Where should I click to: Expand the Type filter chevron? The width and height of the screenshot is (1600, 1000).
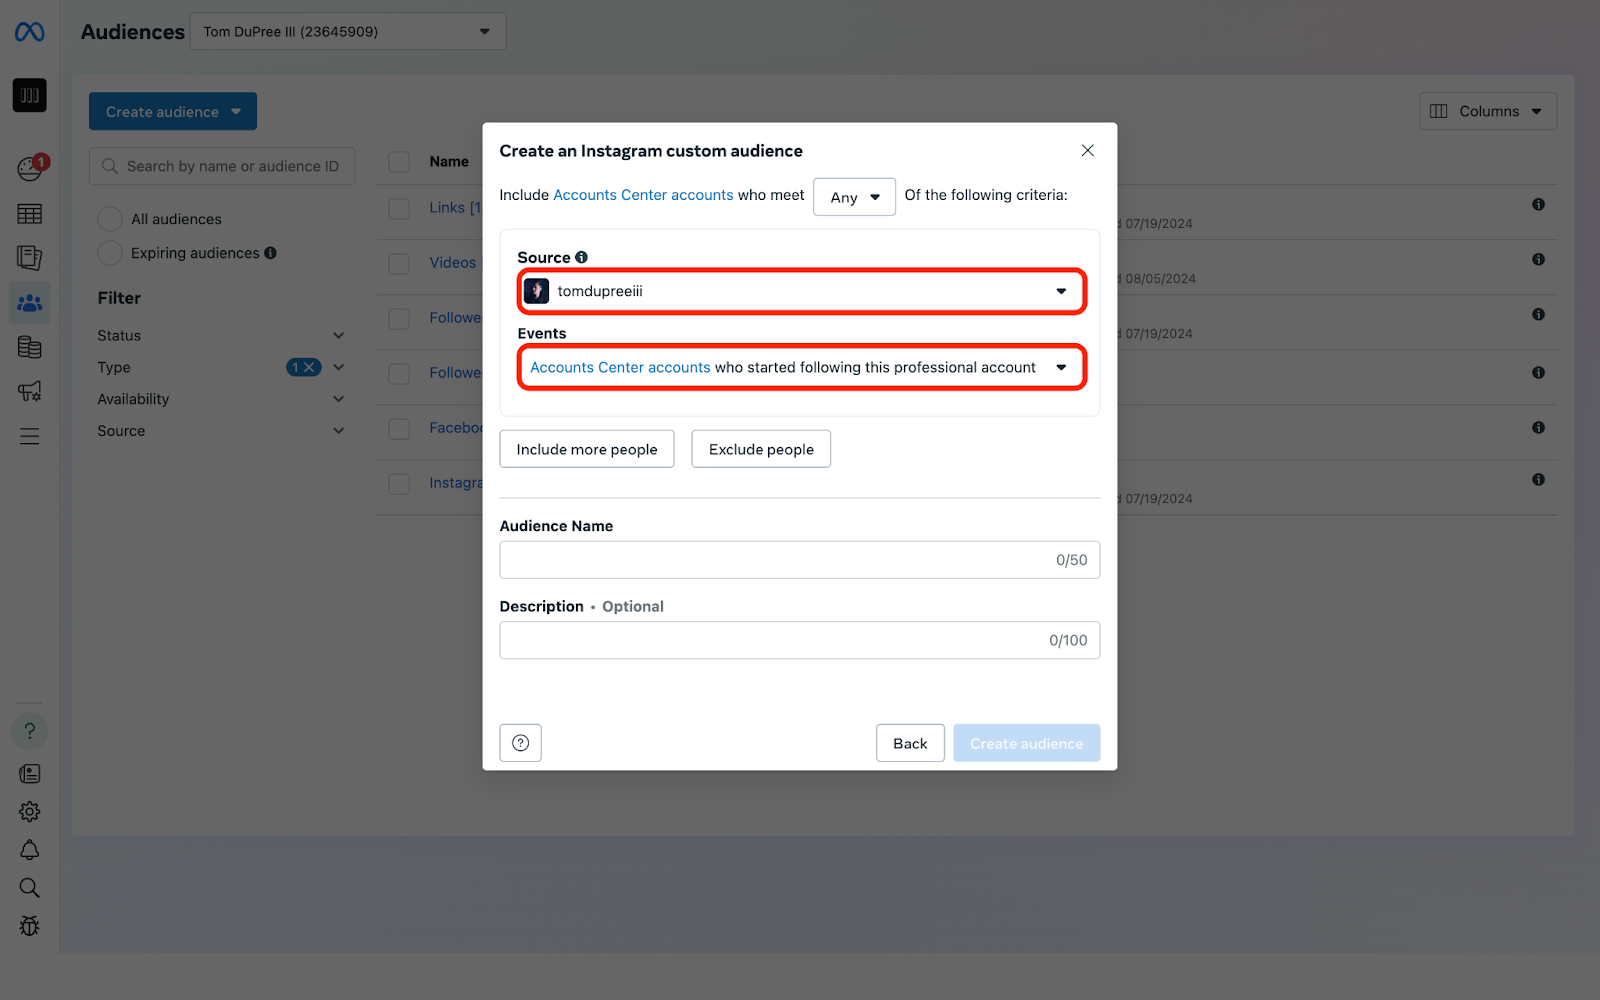tap(338, 367)
